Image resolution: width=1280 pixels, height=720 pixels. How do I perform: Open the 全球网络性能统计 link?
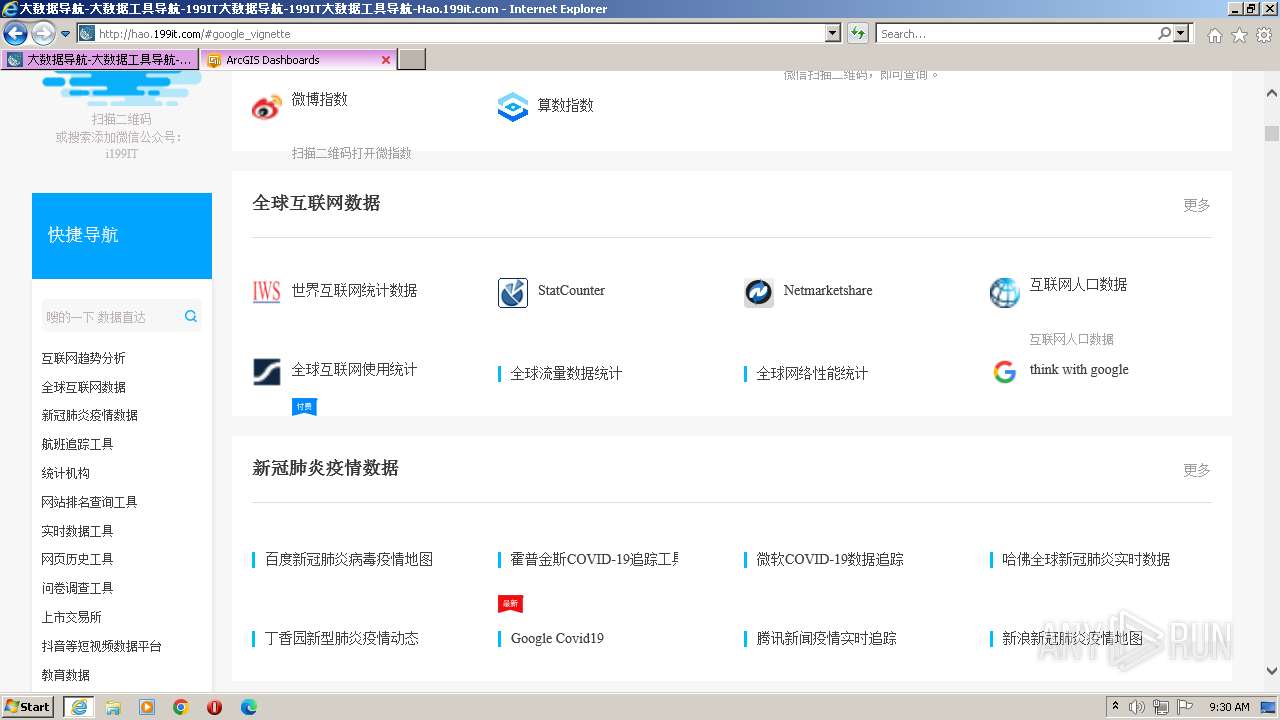[812, 373]
